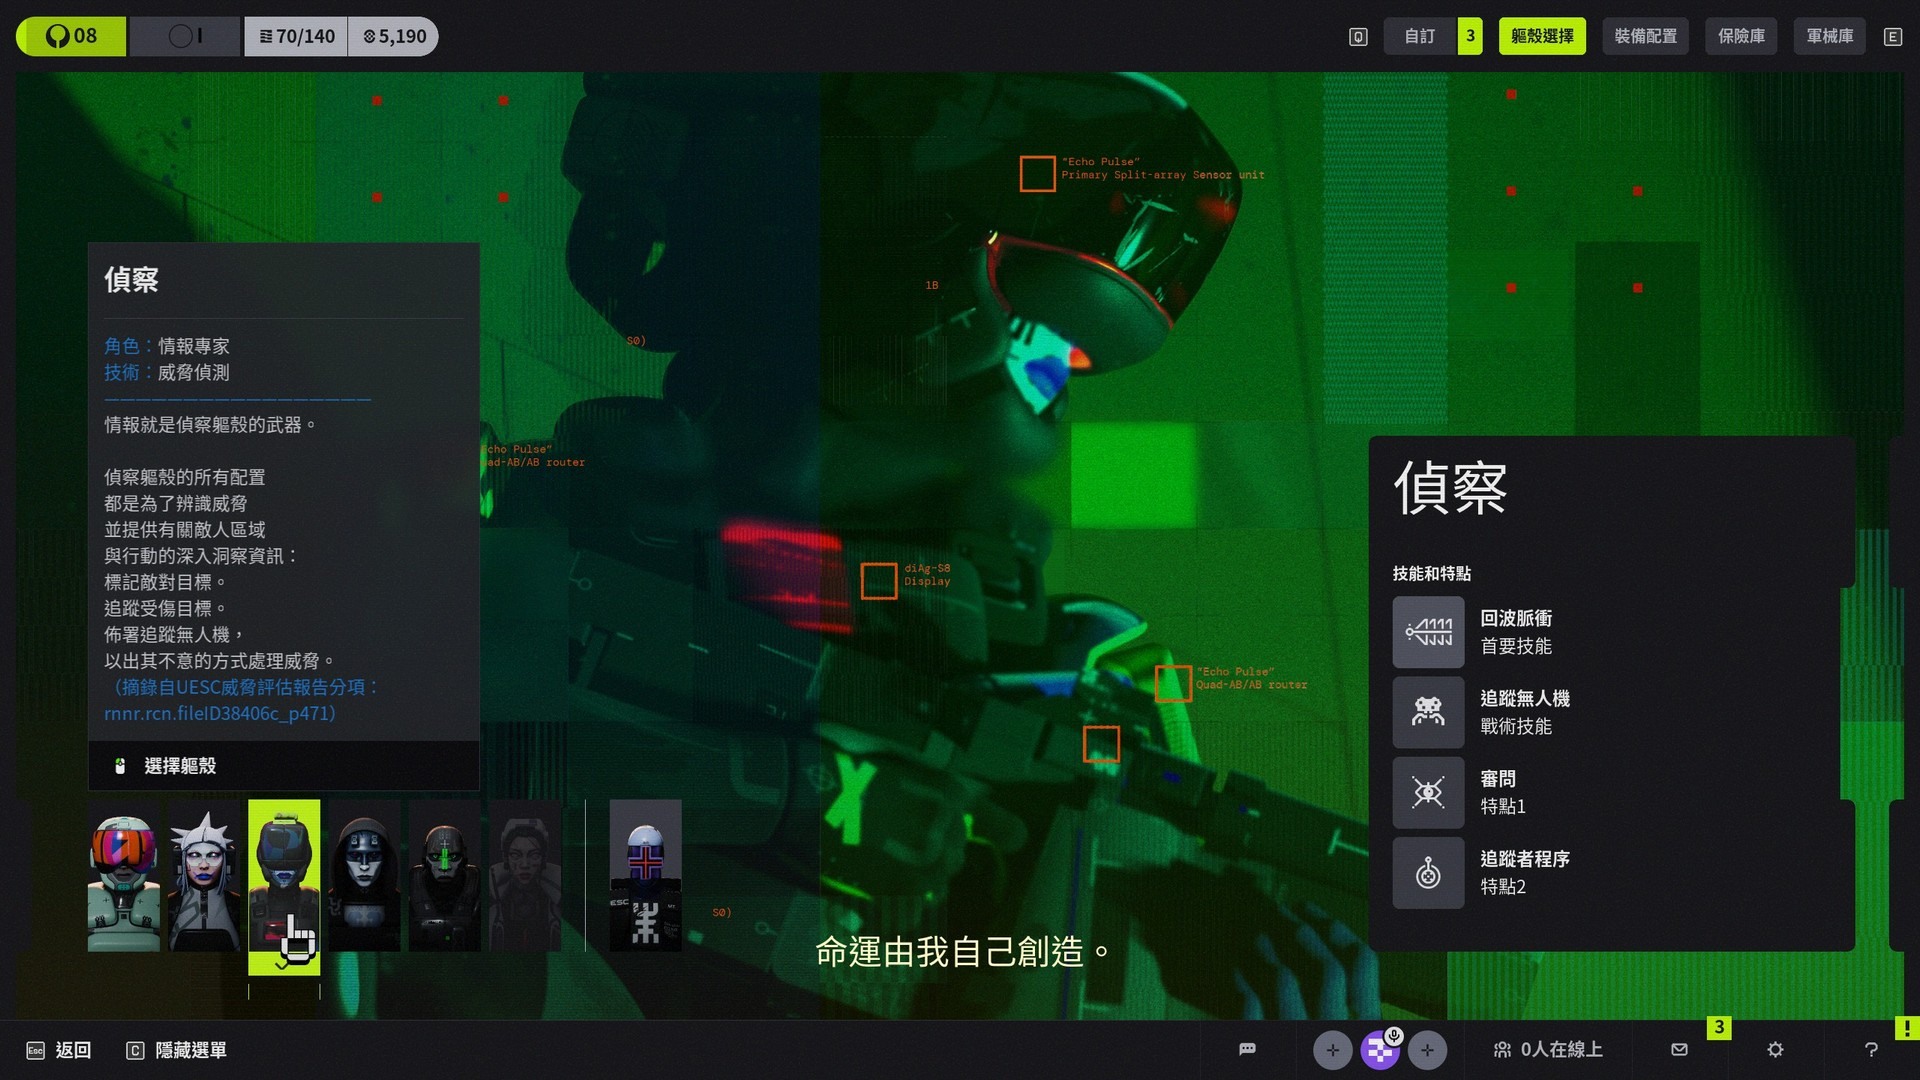The height and width of the screenshot is (1080, 1920).
Task: Open the mail inbox icon
Action: pyautogui.click(x=1679, y=1049)
